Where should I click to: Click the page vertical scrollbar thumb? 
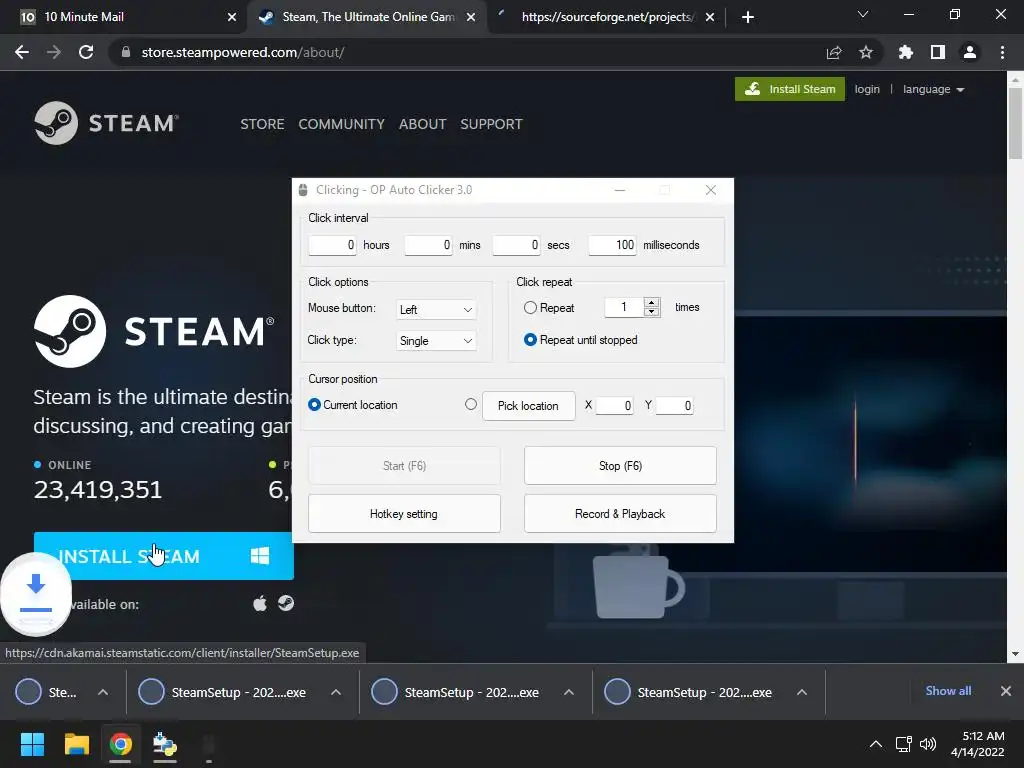1015,123
